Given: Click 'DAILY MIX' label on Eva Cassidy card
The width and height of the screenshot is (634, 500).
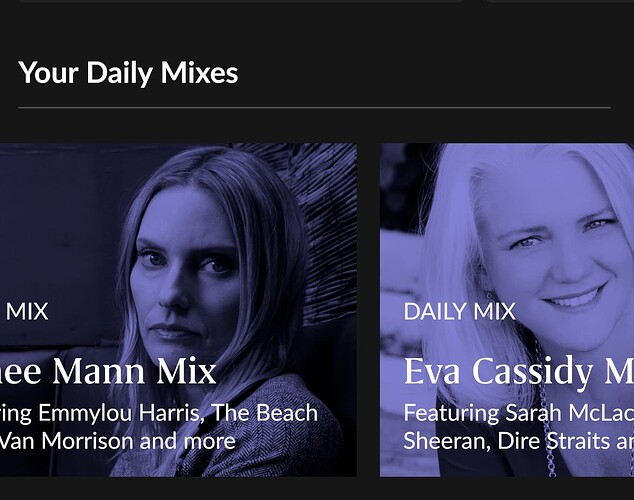Looking at the screenshot, I should (459, 312).
